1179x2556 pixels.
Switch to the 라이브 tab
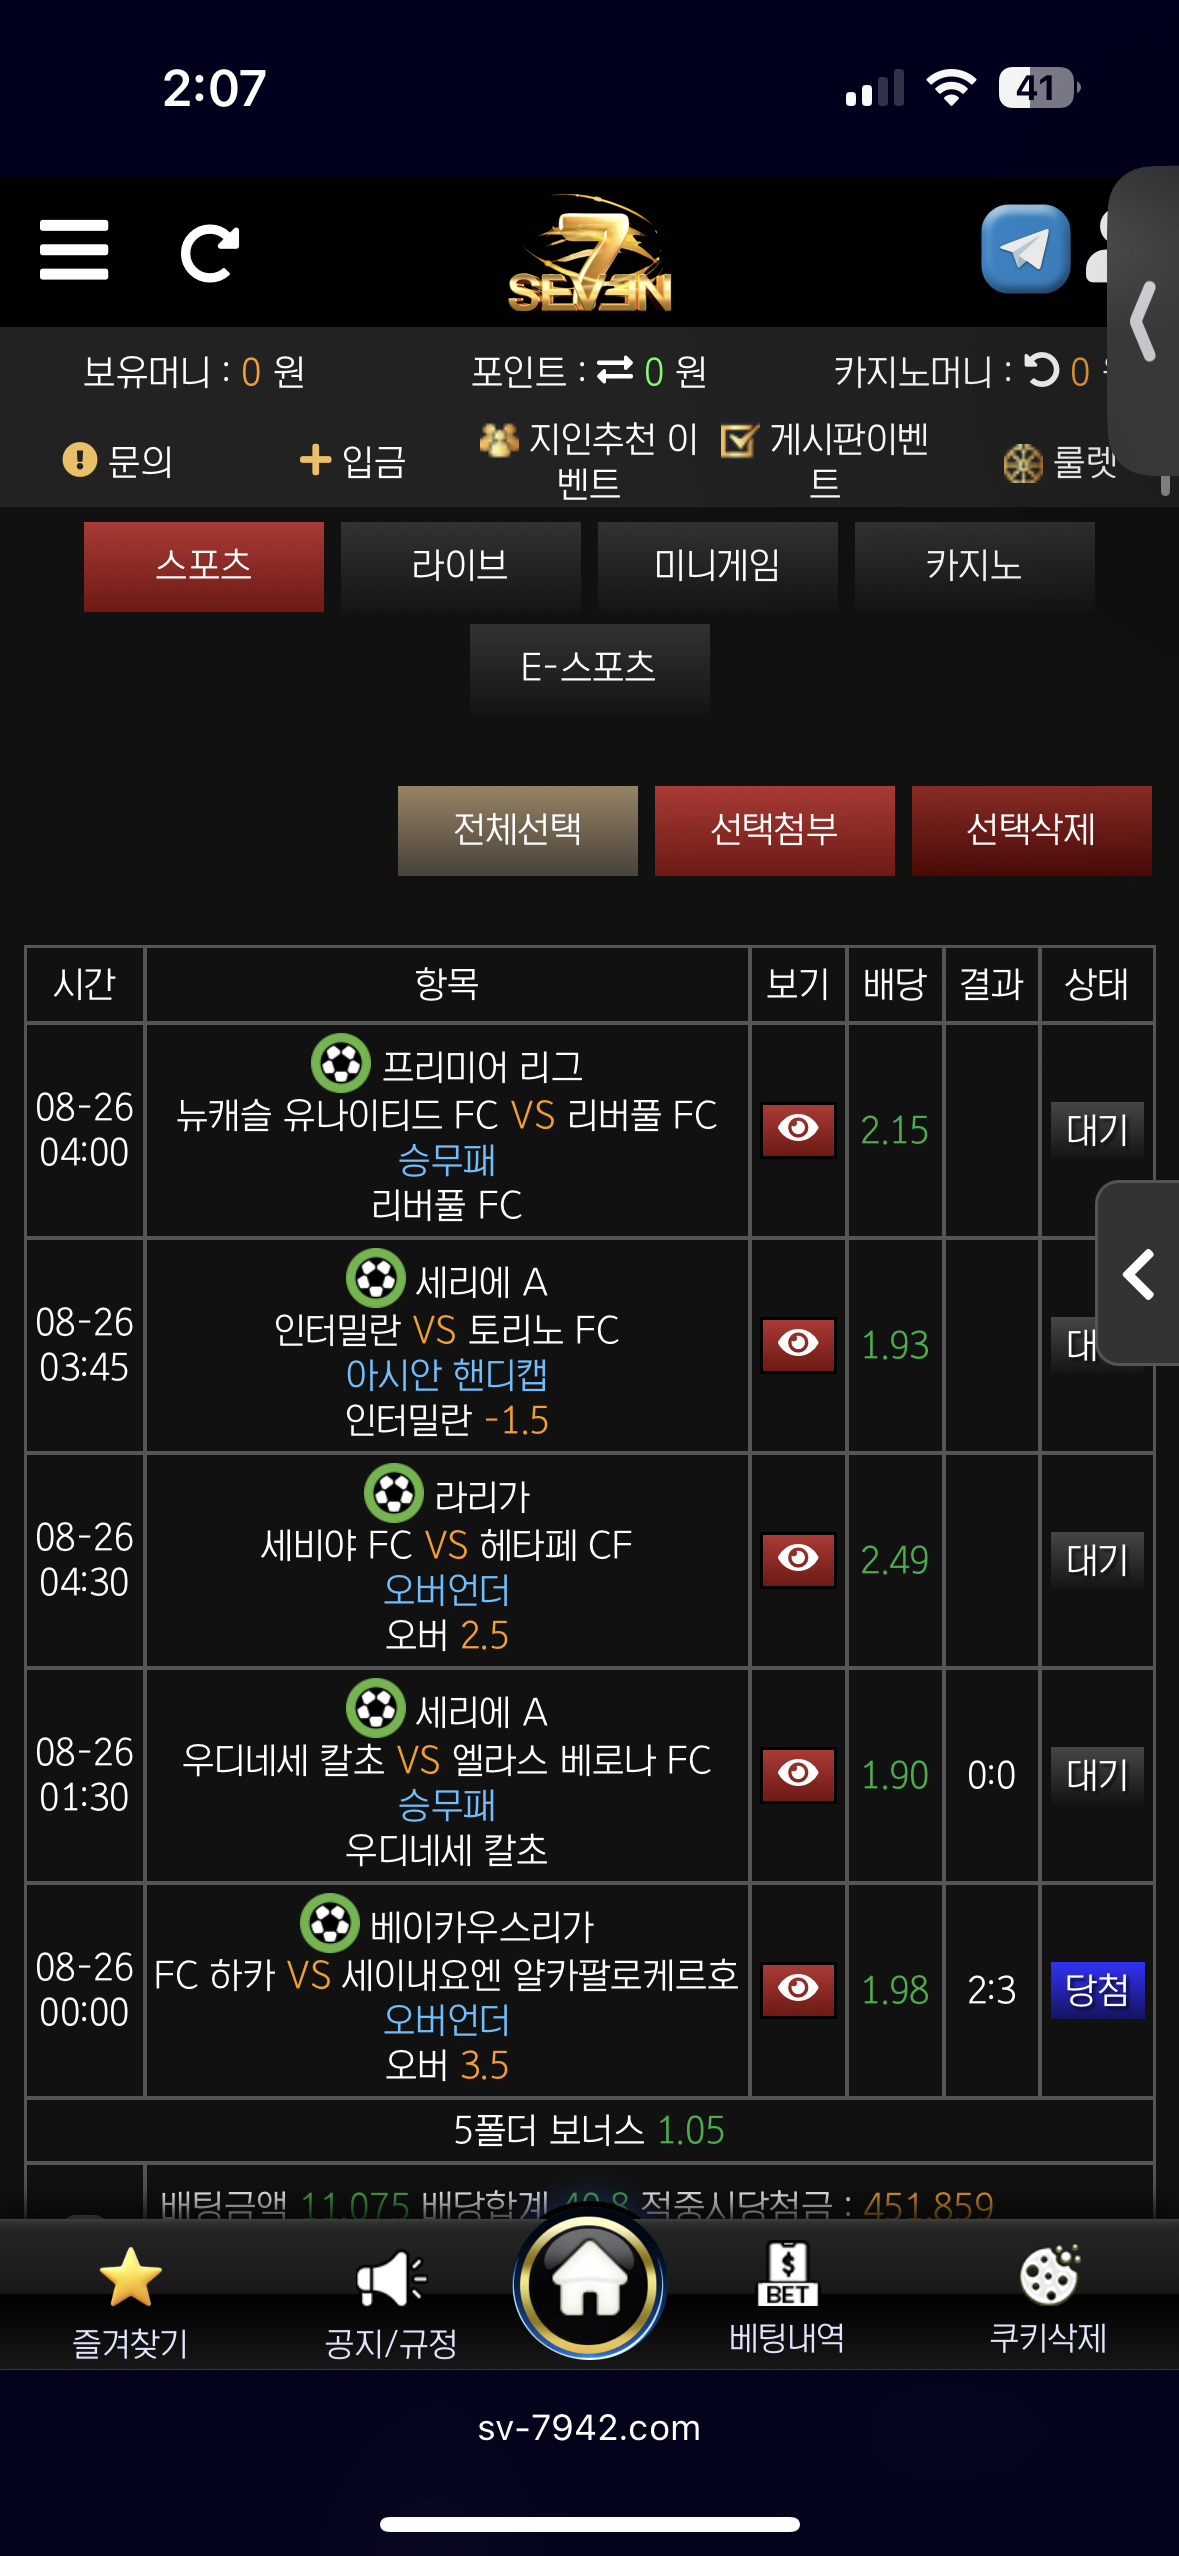pos(461,566)
